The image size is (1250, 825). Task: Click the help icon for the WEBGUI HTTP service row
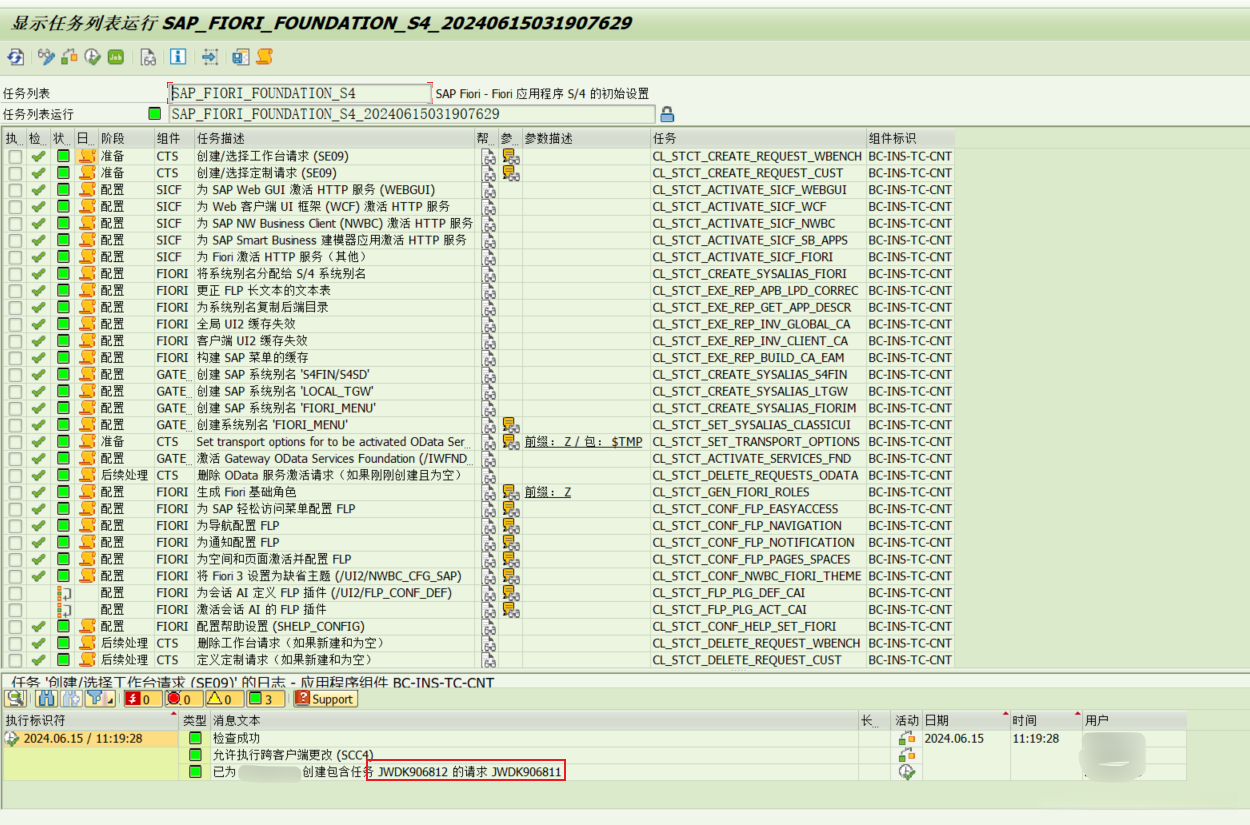pyautogui.click(x=489, y=190)
